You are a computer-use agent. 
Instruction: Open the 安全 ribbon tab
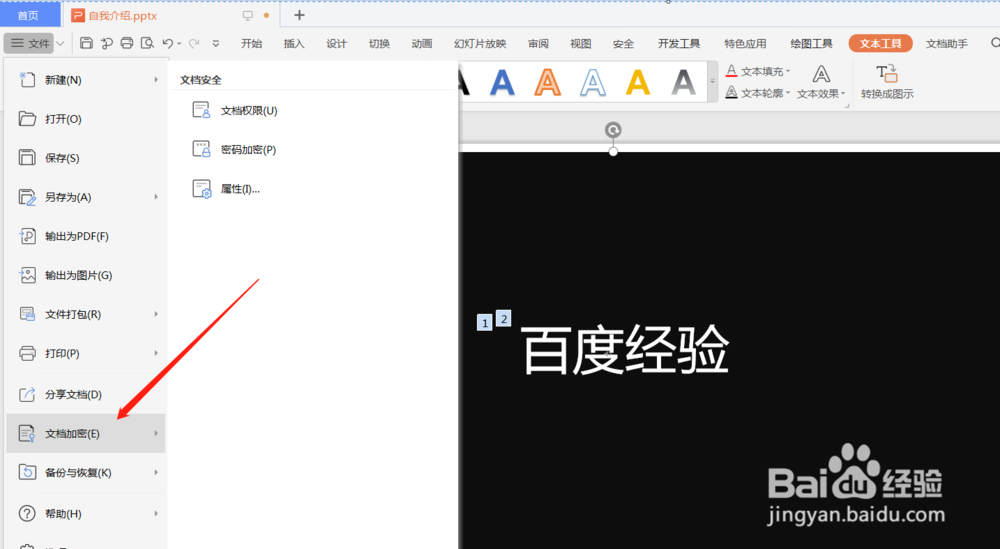coord(623,43)
